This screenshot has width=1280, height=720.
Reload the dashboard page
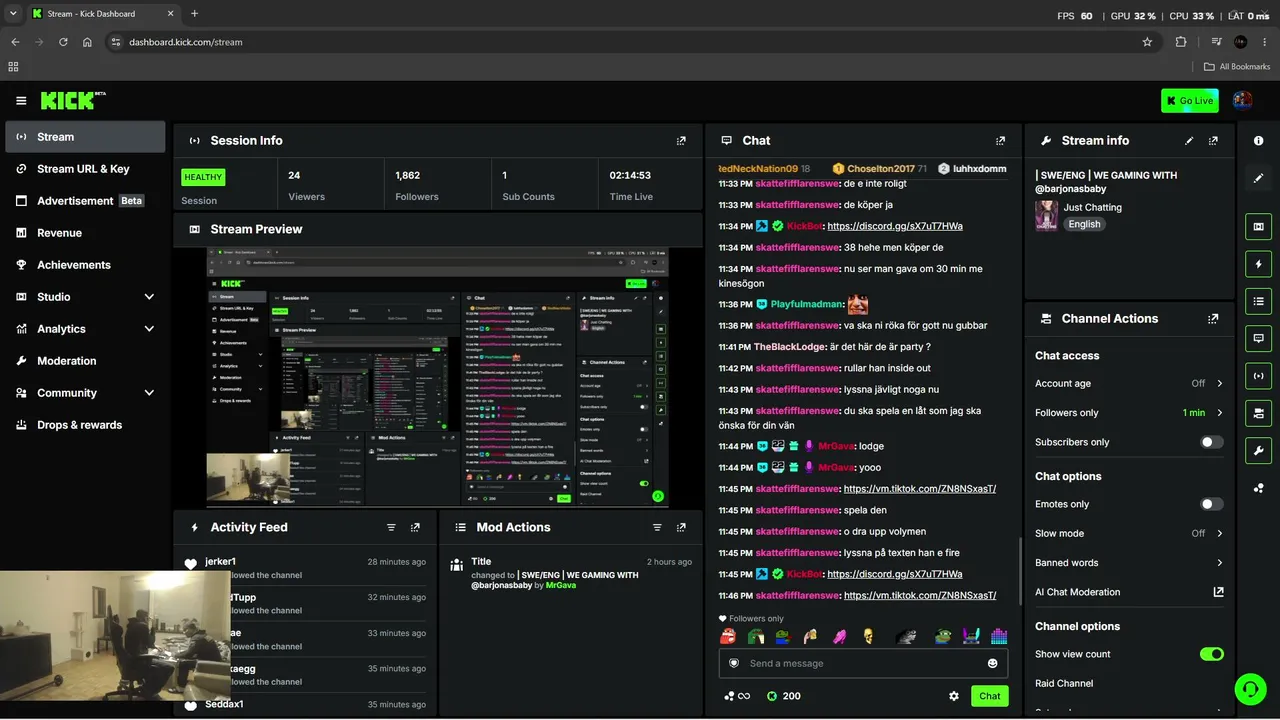tap(63, 42)
